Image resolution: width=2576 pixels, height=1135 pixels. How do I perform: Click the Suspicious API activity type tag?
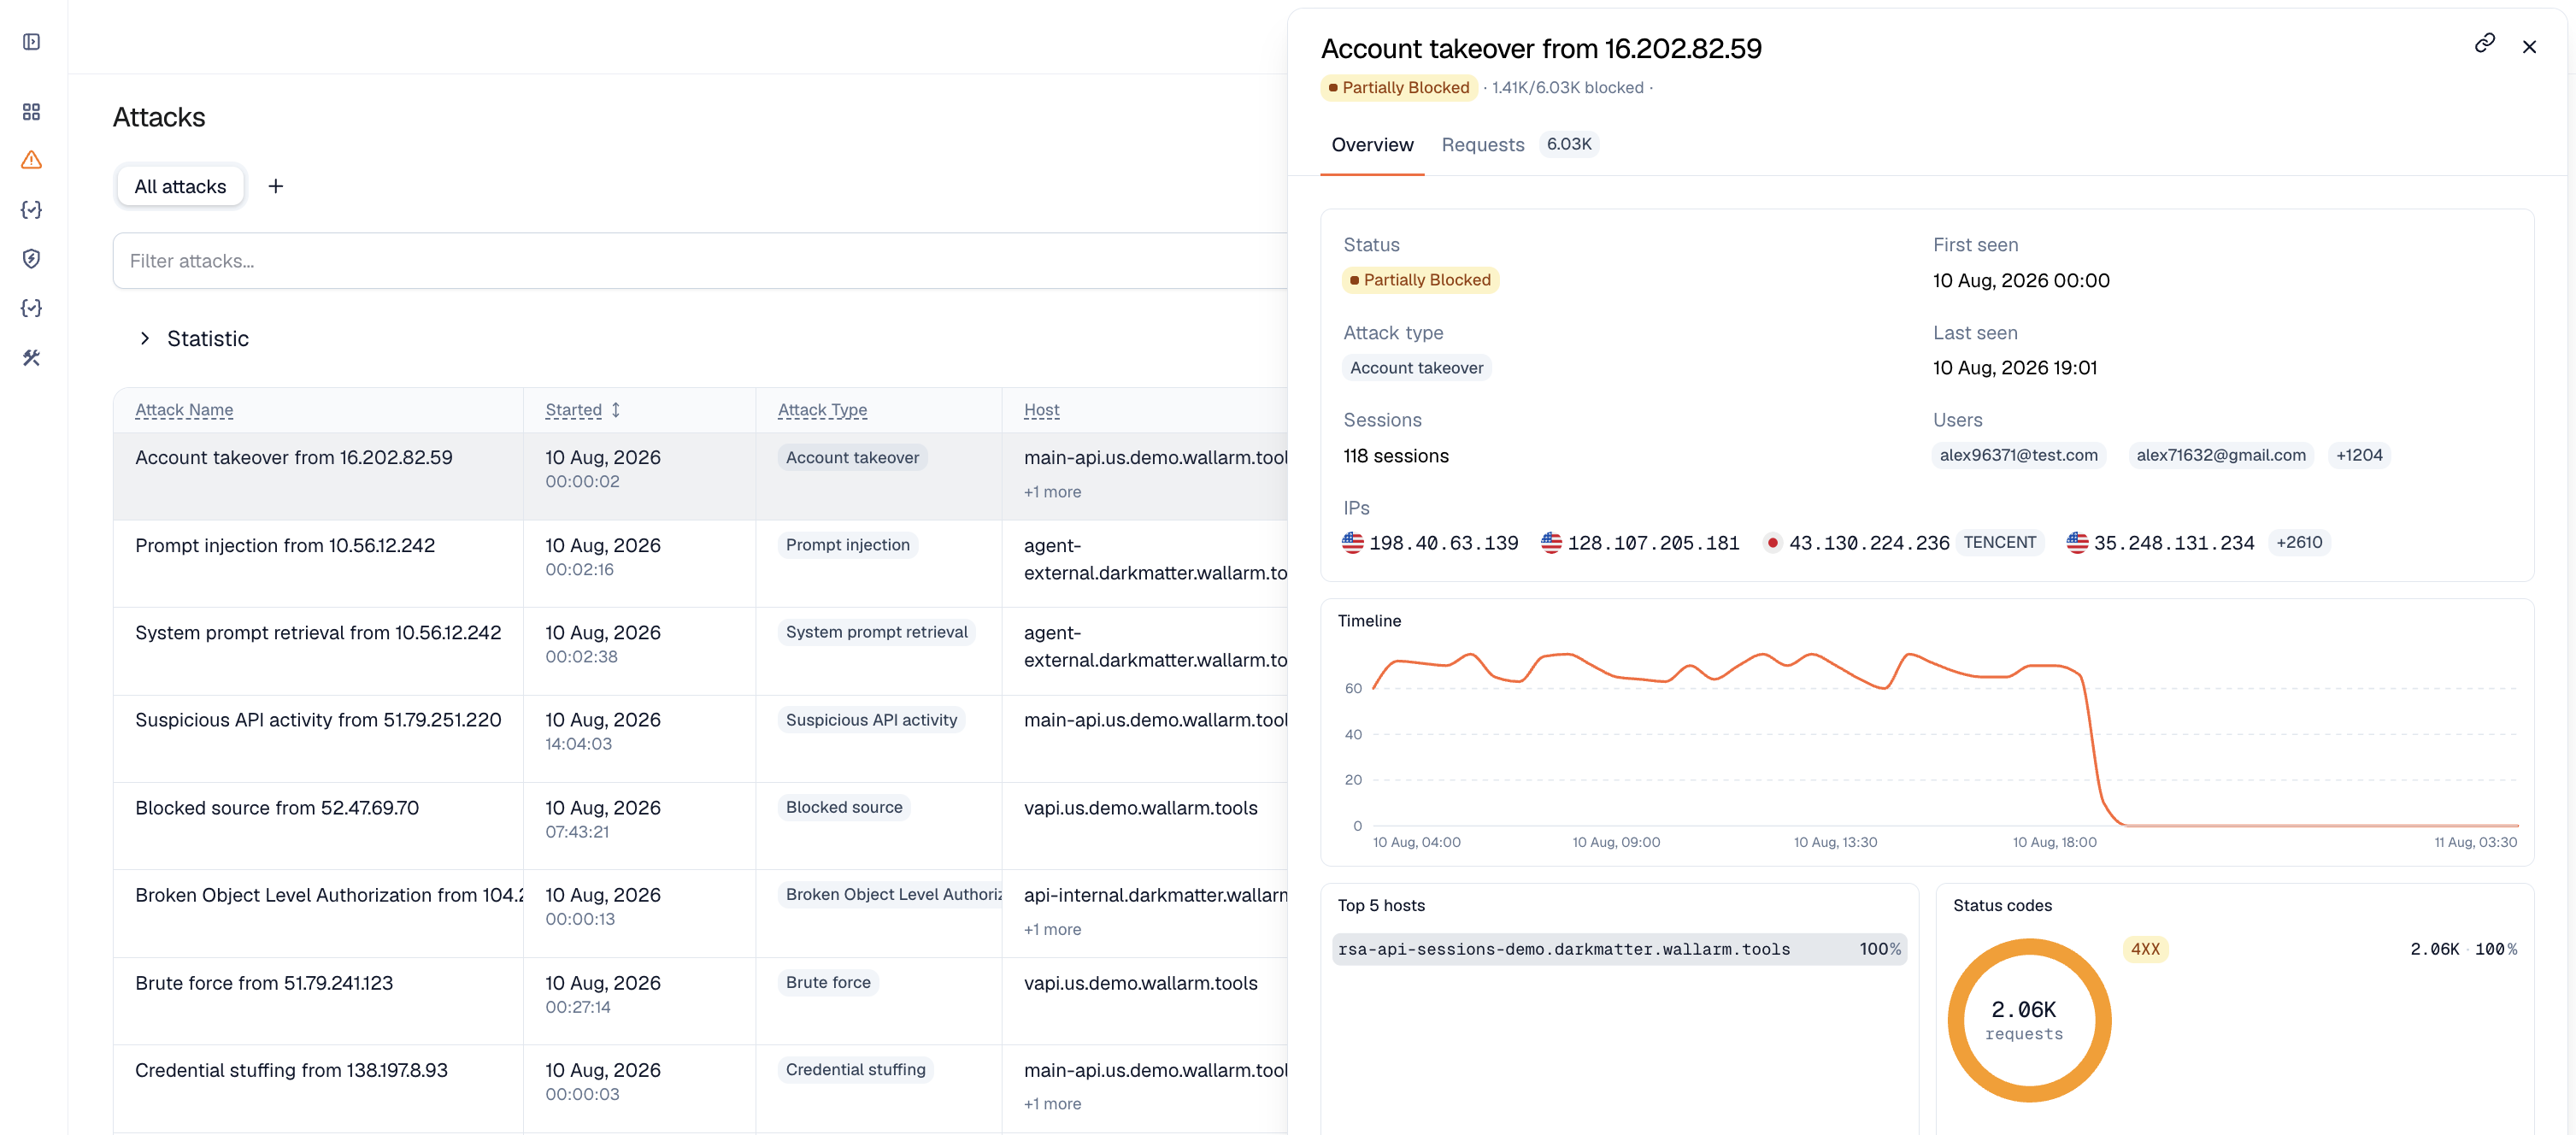click(870, 720)
